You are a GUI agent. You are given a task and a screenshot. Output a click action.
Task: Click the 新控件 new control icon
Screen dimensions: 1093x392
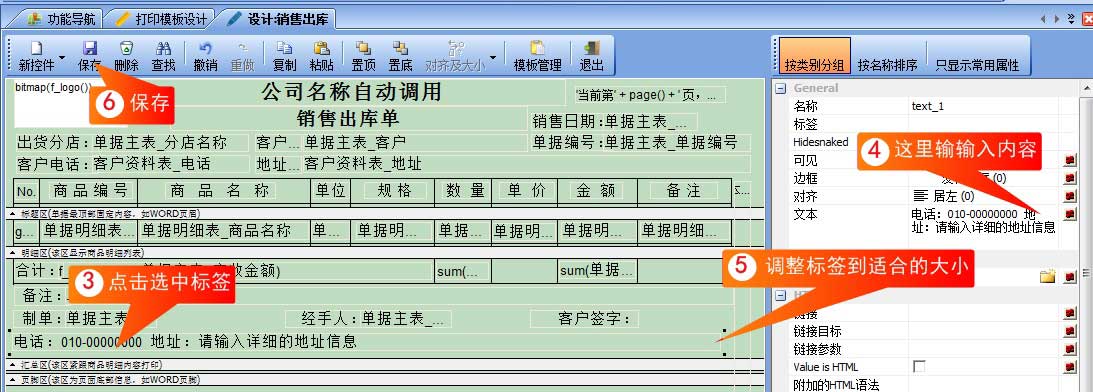(x=35, y=49)
